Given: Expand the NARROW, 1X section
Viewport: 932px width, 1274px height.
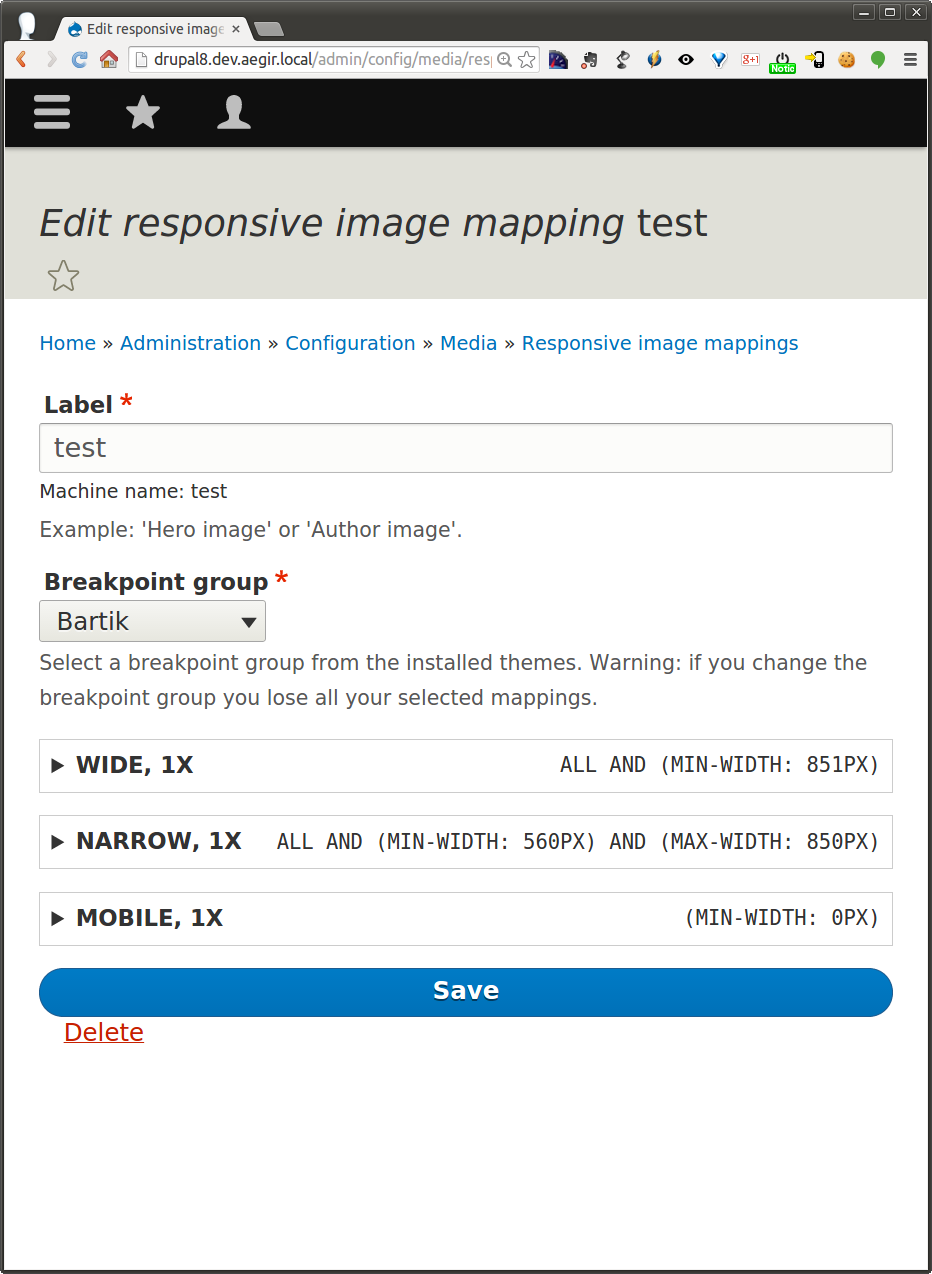Looking at the screenshot, I should pos(159,842).
